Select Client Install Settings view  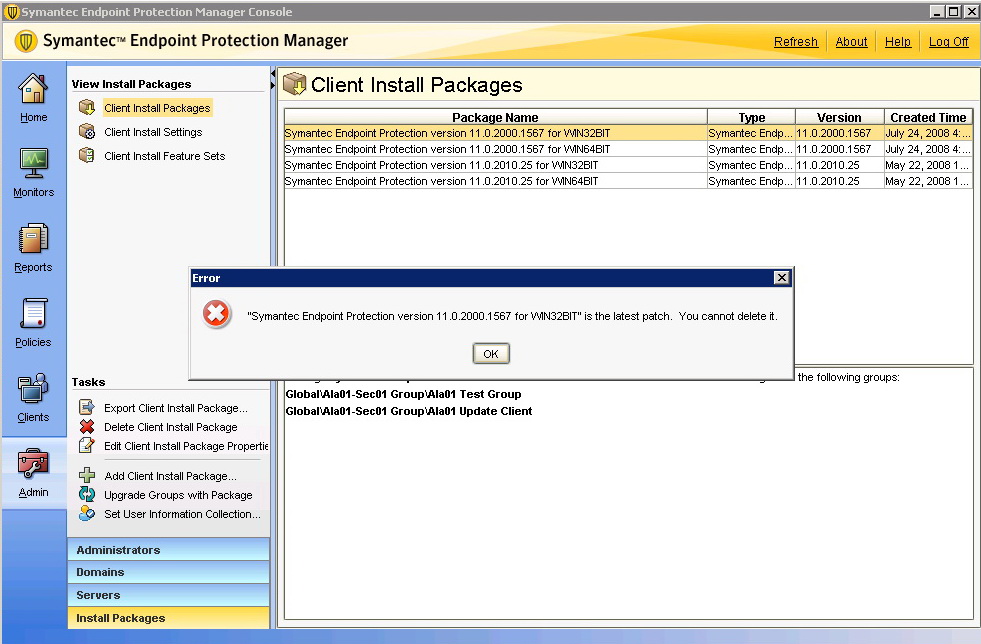153,132
